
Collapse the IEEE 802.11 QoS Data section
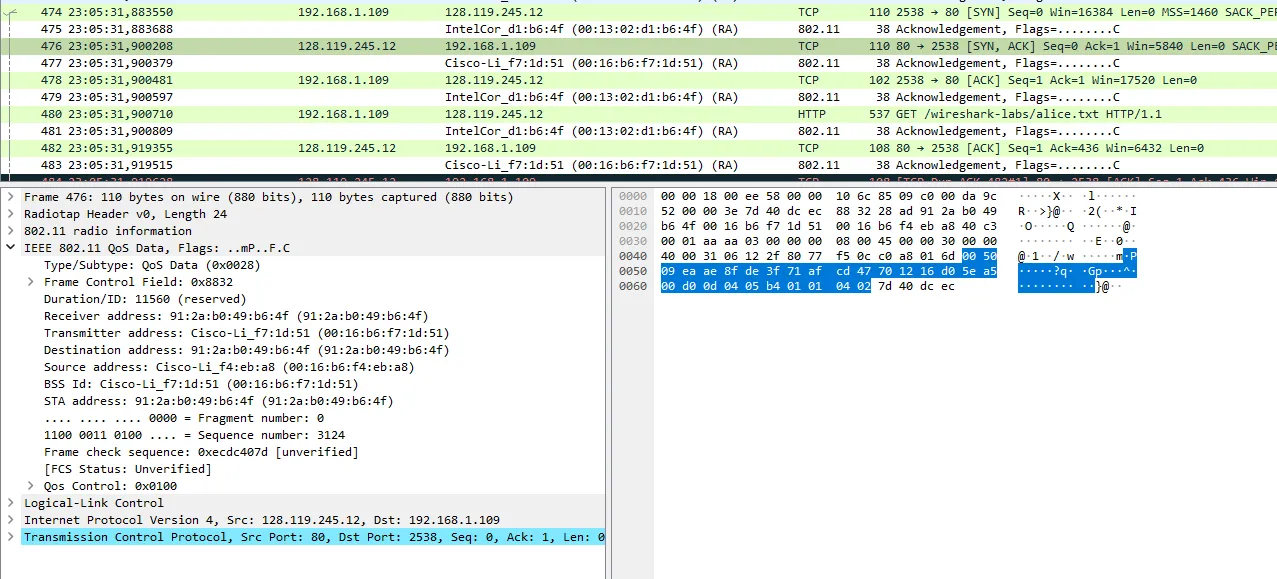11,248
